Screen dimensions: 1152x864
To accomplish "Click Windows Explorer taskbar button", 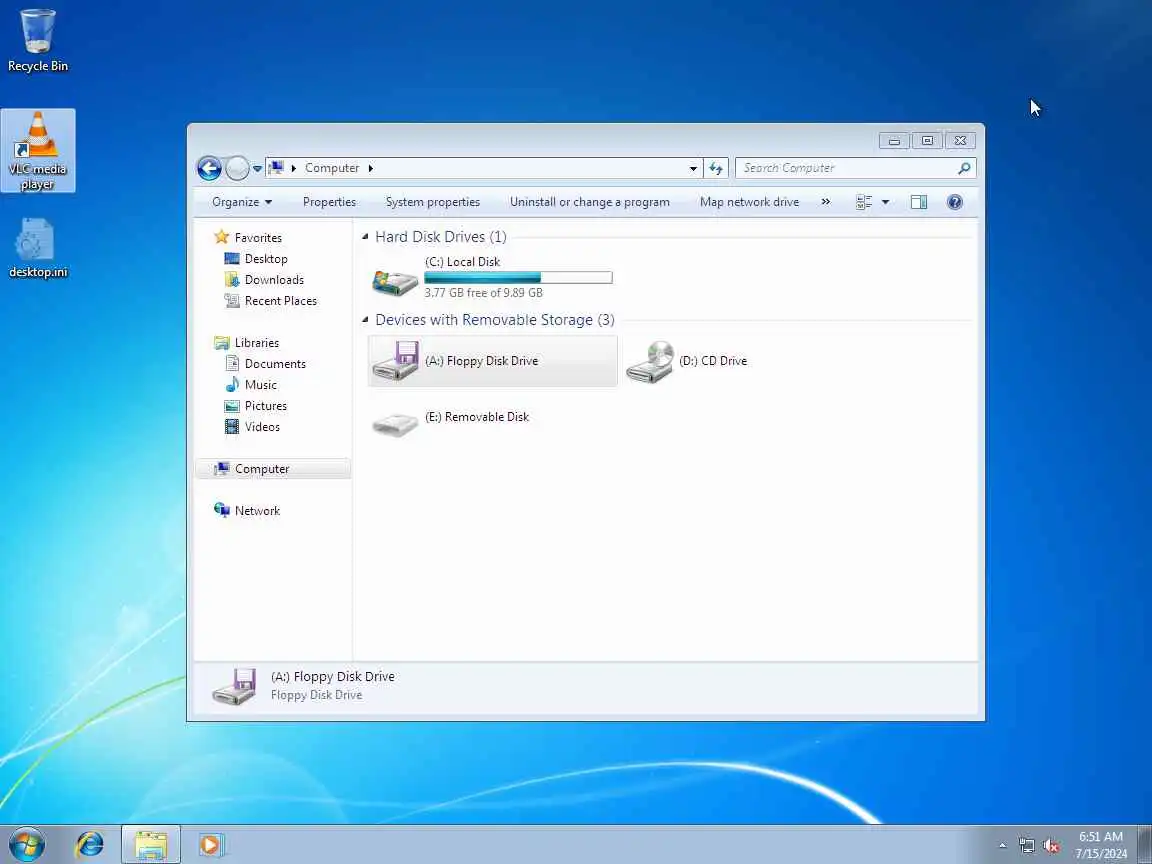I will (x=151, y=845).
